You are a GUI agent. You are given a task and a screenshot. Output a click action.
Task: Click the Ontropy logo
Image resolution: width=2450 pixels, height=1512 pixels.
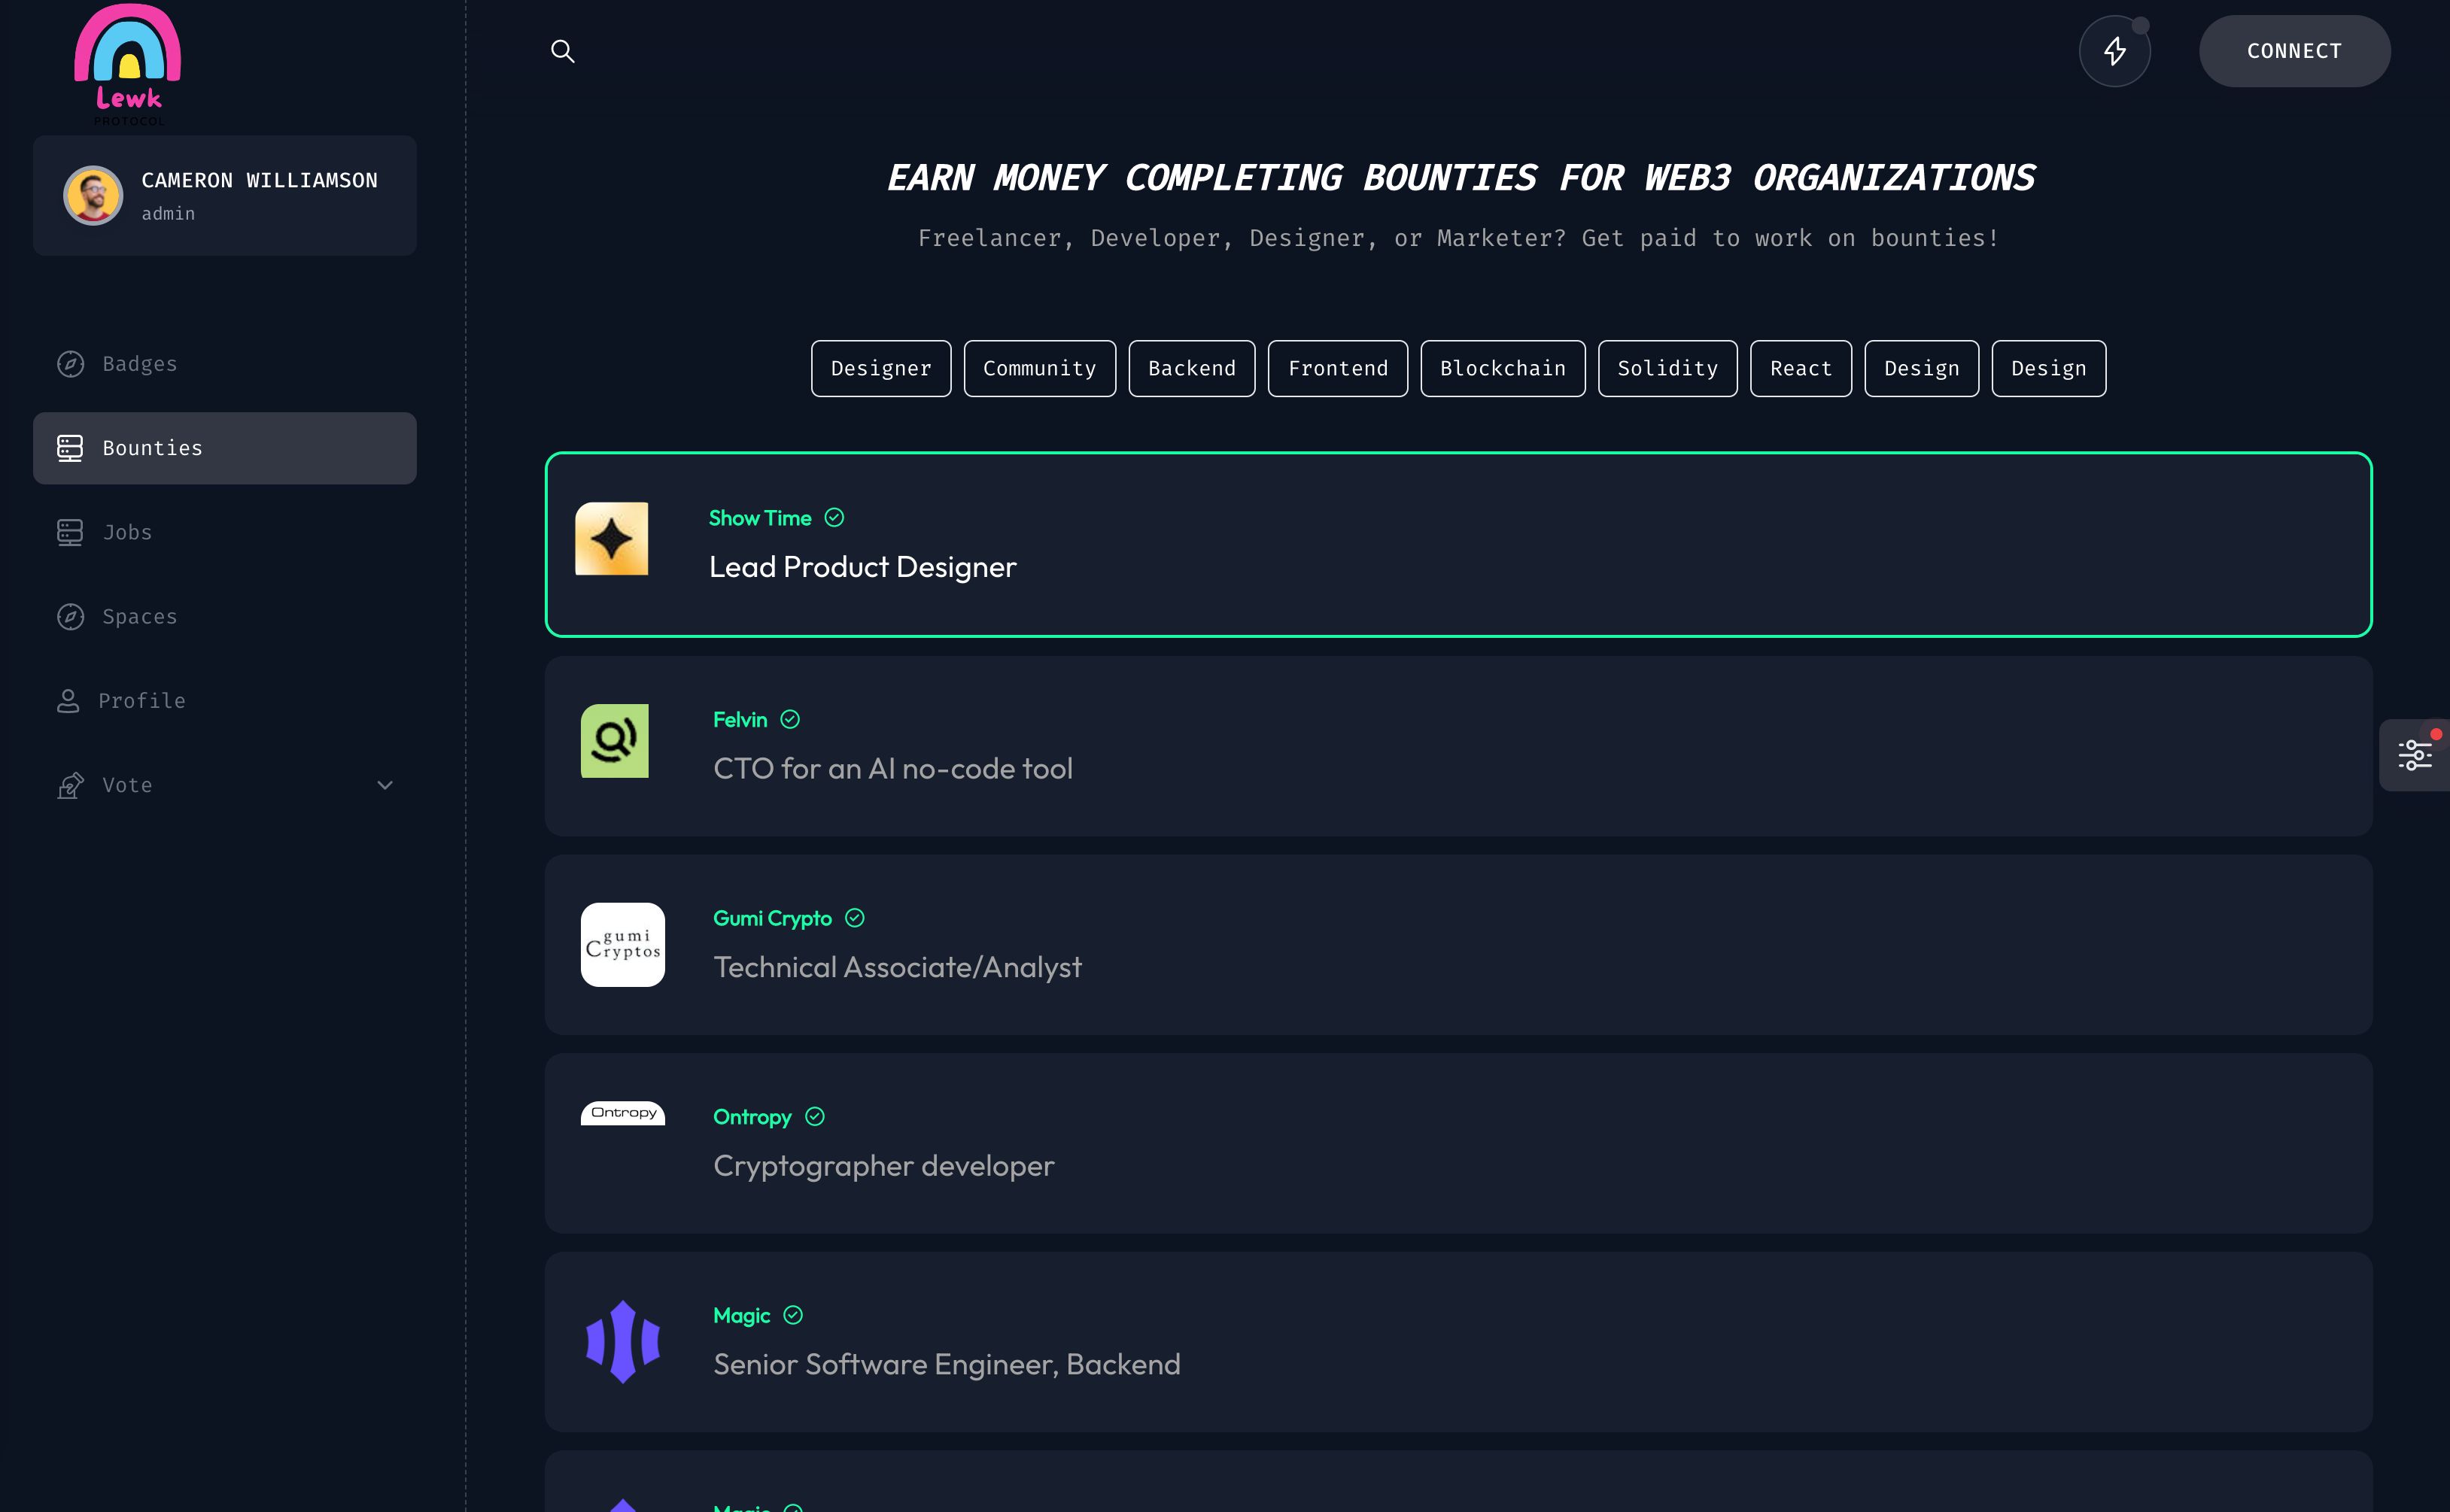pos(623,1113)
